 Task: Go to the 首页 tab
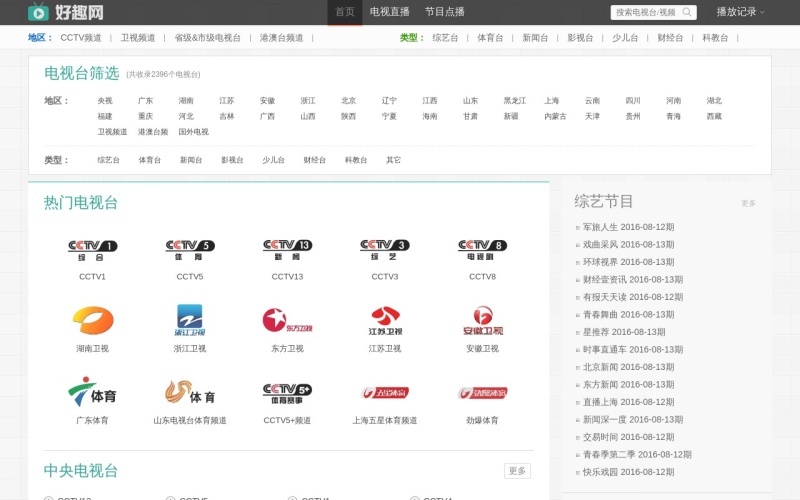click(x=345, y=12)
